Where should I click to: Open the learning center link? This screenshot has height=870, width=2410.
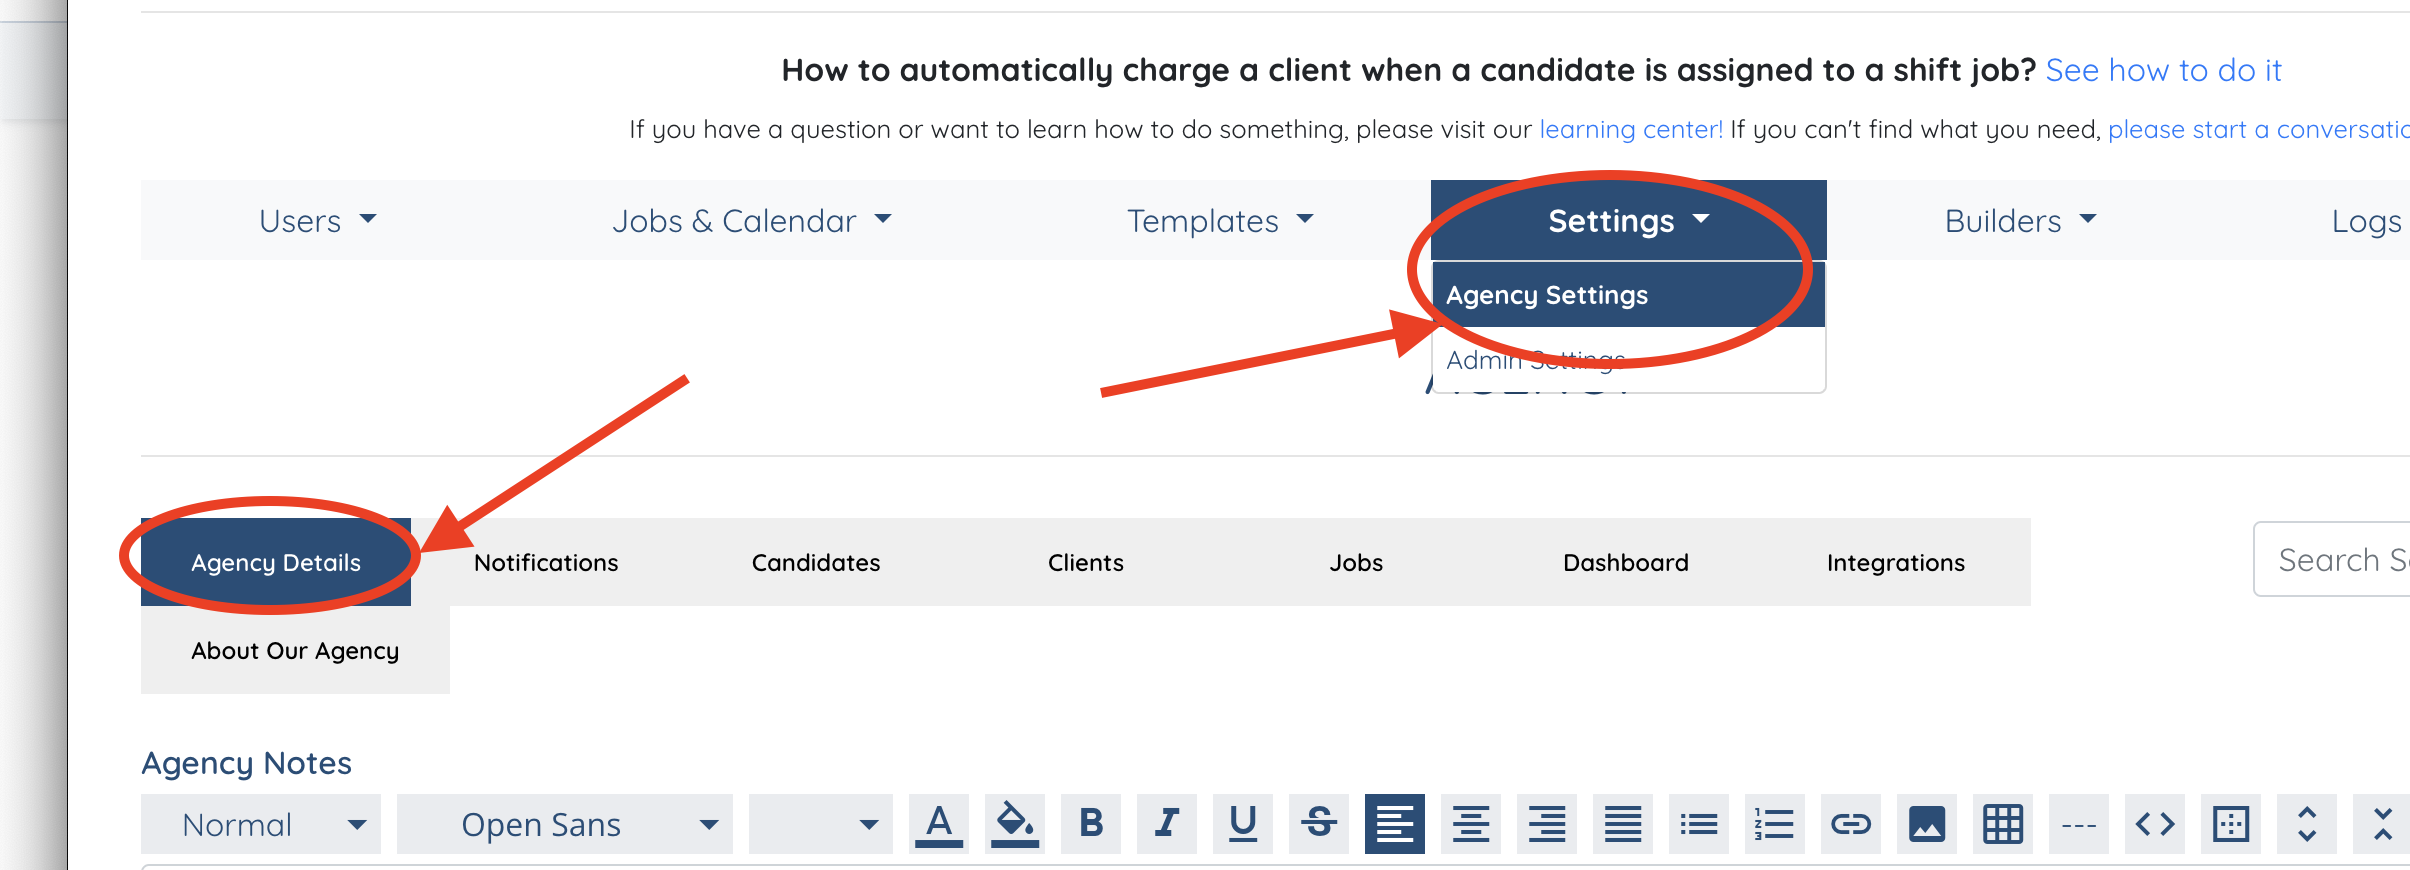(x=1631, y=129)
